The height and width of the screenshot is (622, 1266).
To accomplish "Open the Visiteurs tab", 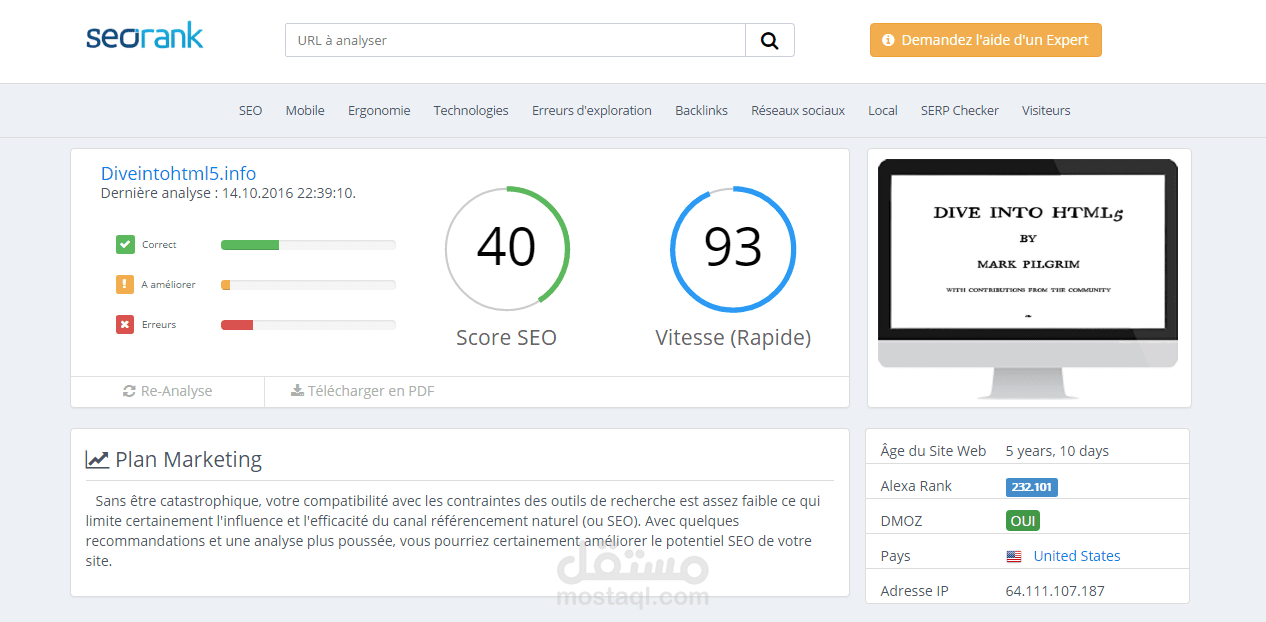I will pyautogui.click(x=1046, y=111).
